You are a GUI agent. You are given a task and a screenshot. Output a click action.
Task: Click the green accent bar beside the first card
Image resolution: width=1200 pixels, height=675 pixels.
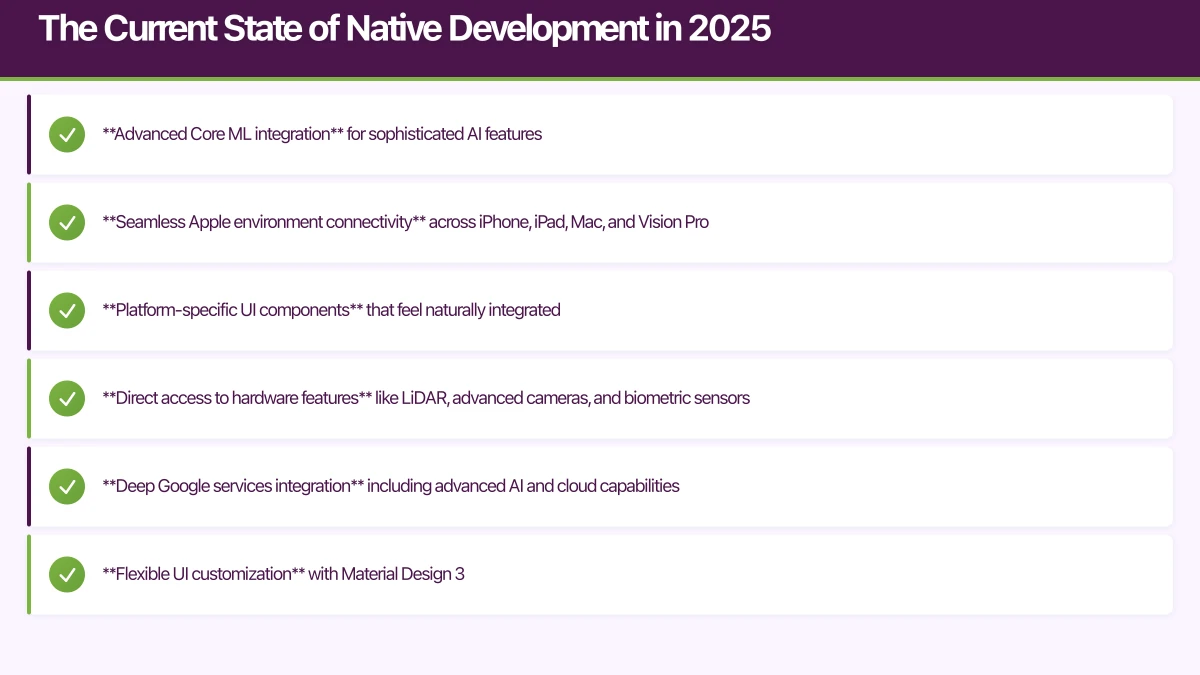click(x=29, y=134)
